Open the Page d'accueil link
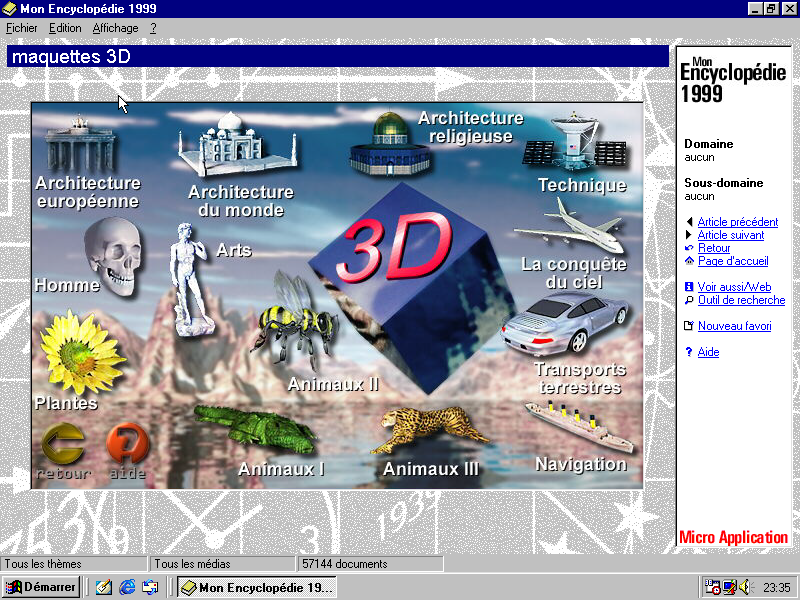The width and height of the screenshot is (800, 600). point(733,261)
